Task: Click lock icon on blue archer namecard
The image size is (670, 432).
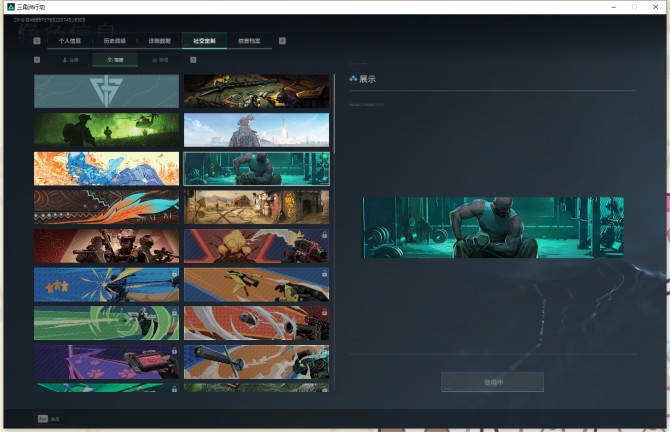Action: pyautogui.click(x=174, y=273)
